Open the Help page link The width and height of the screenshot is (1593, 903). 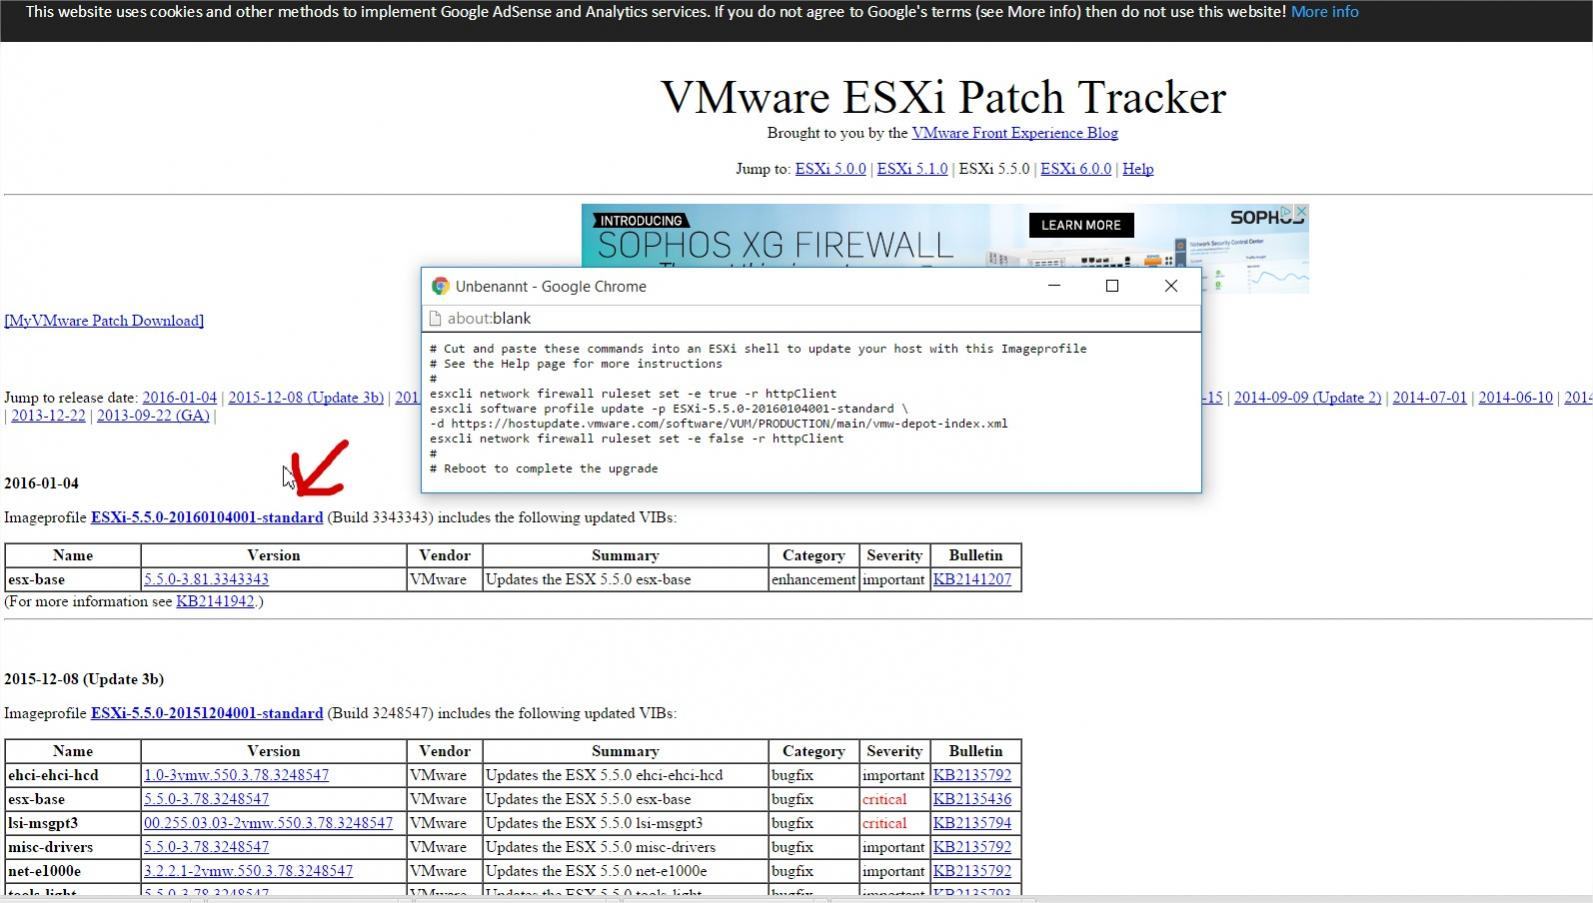click(1138, 169)
